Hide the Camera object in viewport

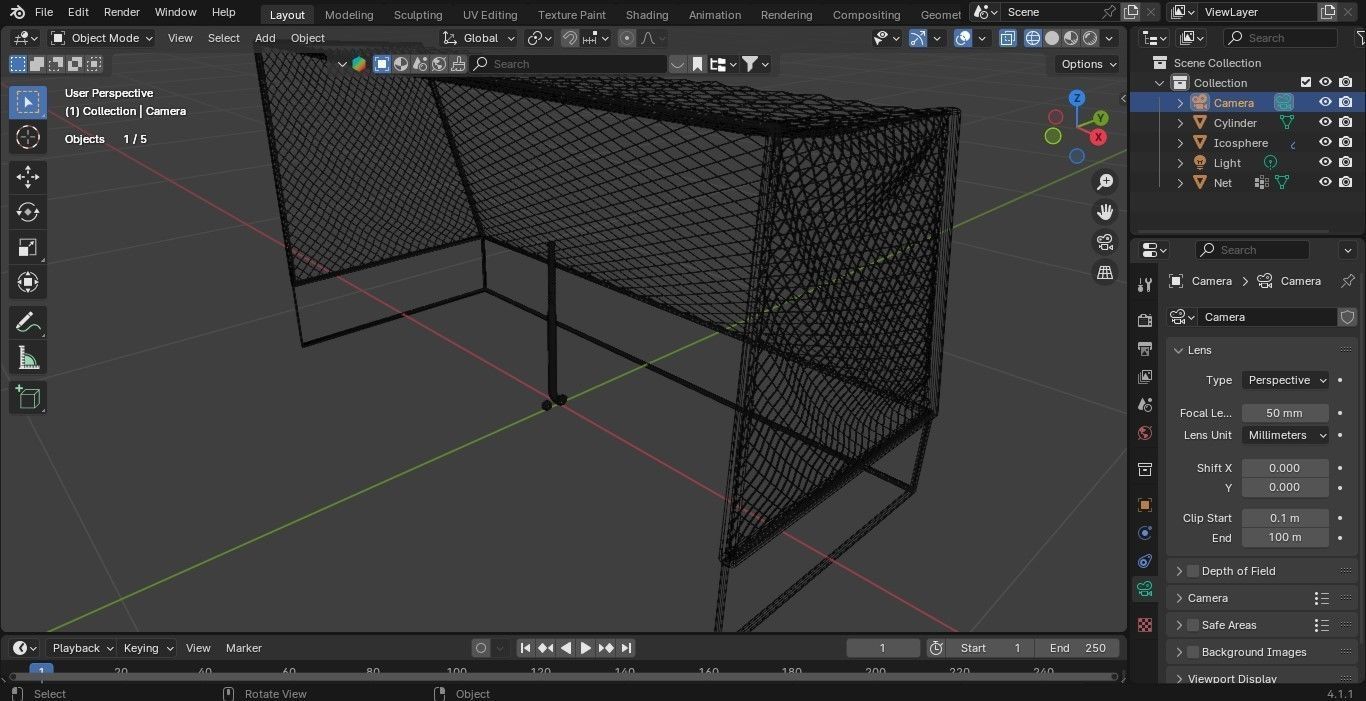click(1325, 102)
